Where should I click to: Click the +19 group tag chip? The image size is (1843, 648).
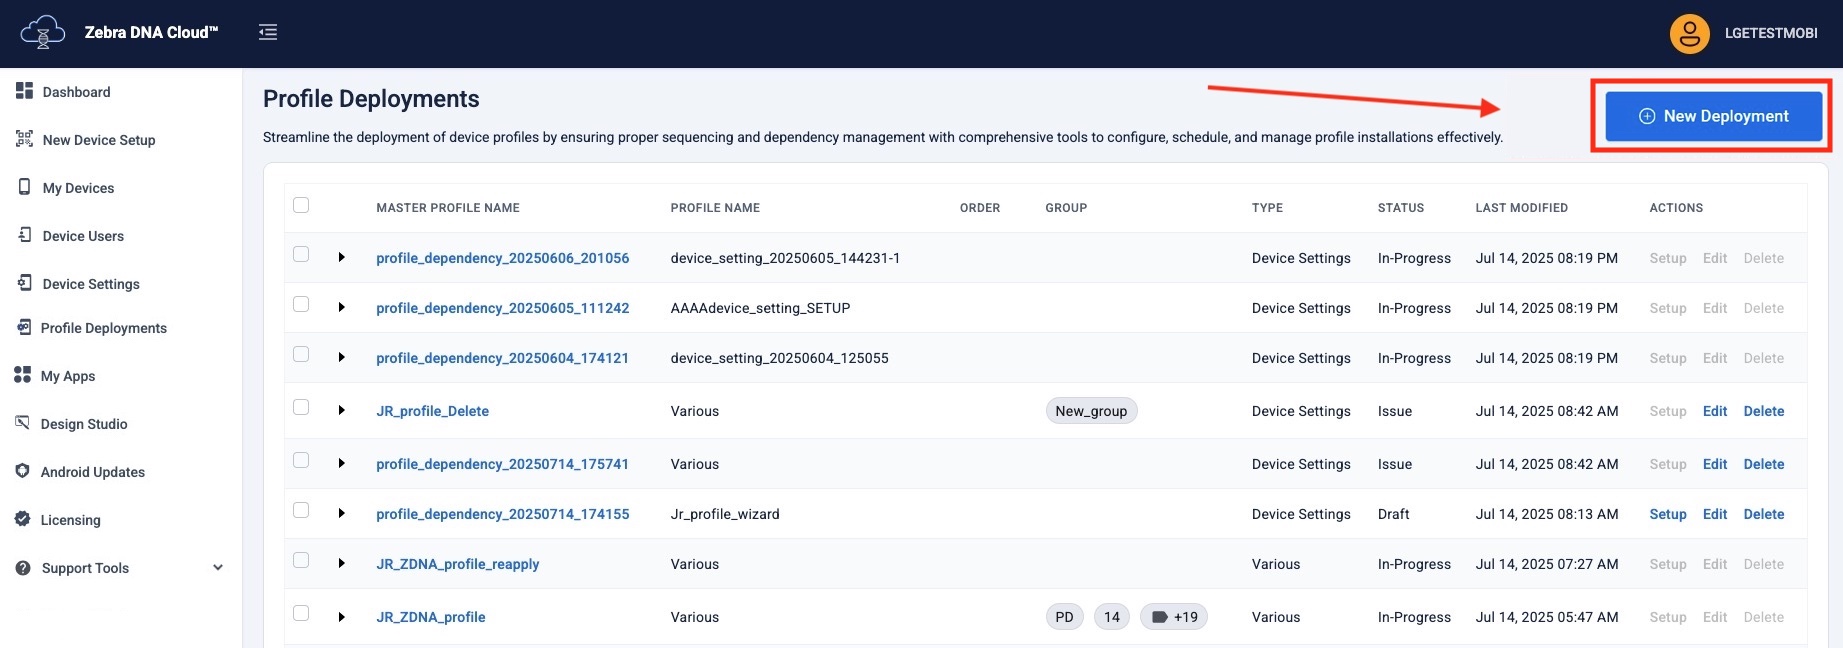click(x=1174, y=617)
